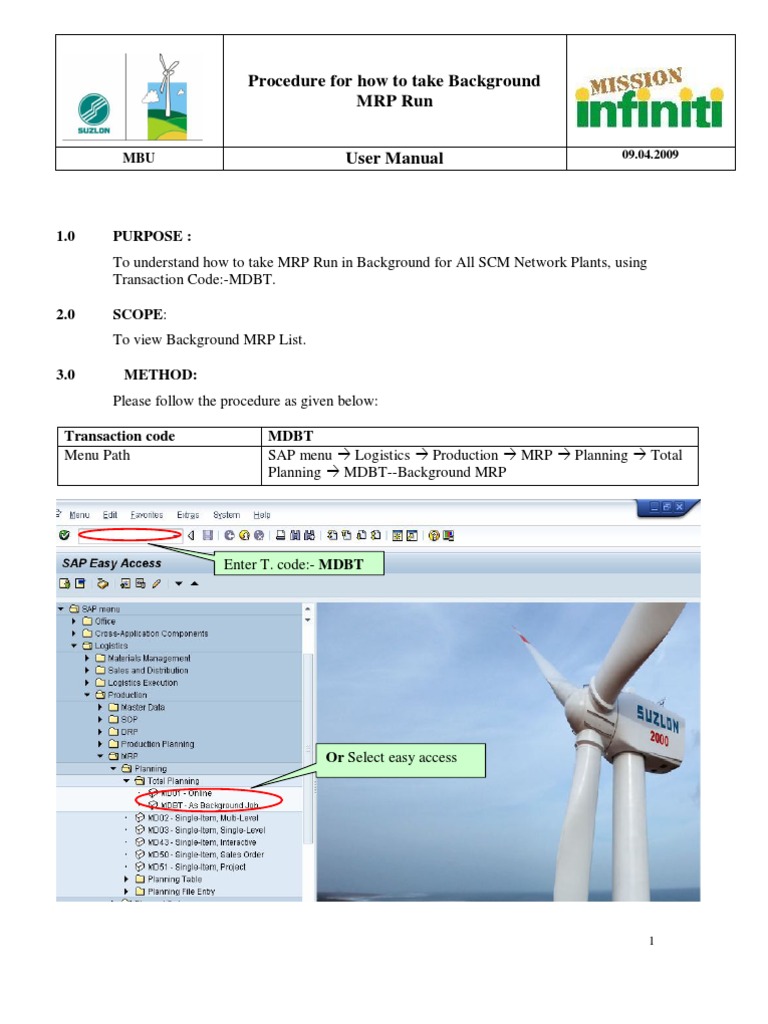Screen dimensions: 768x1024
Task: Open the Favorites menu
Action: point(146,515)
